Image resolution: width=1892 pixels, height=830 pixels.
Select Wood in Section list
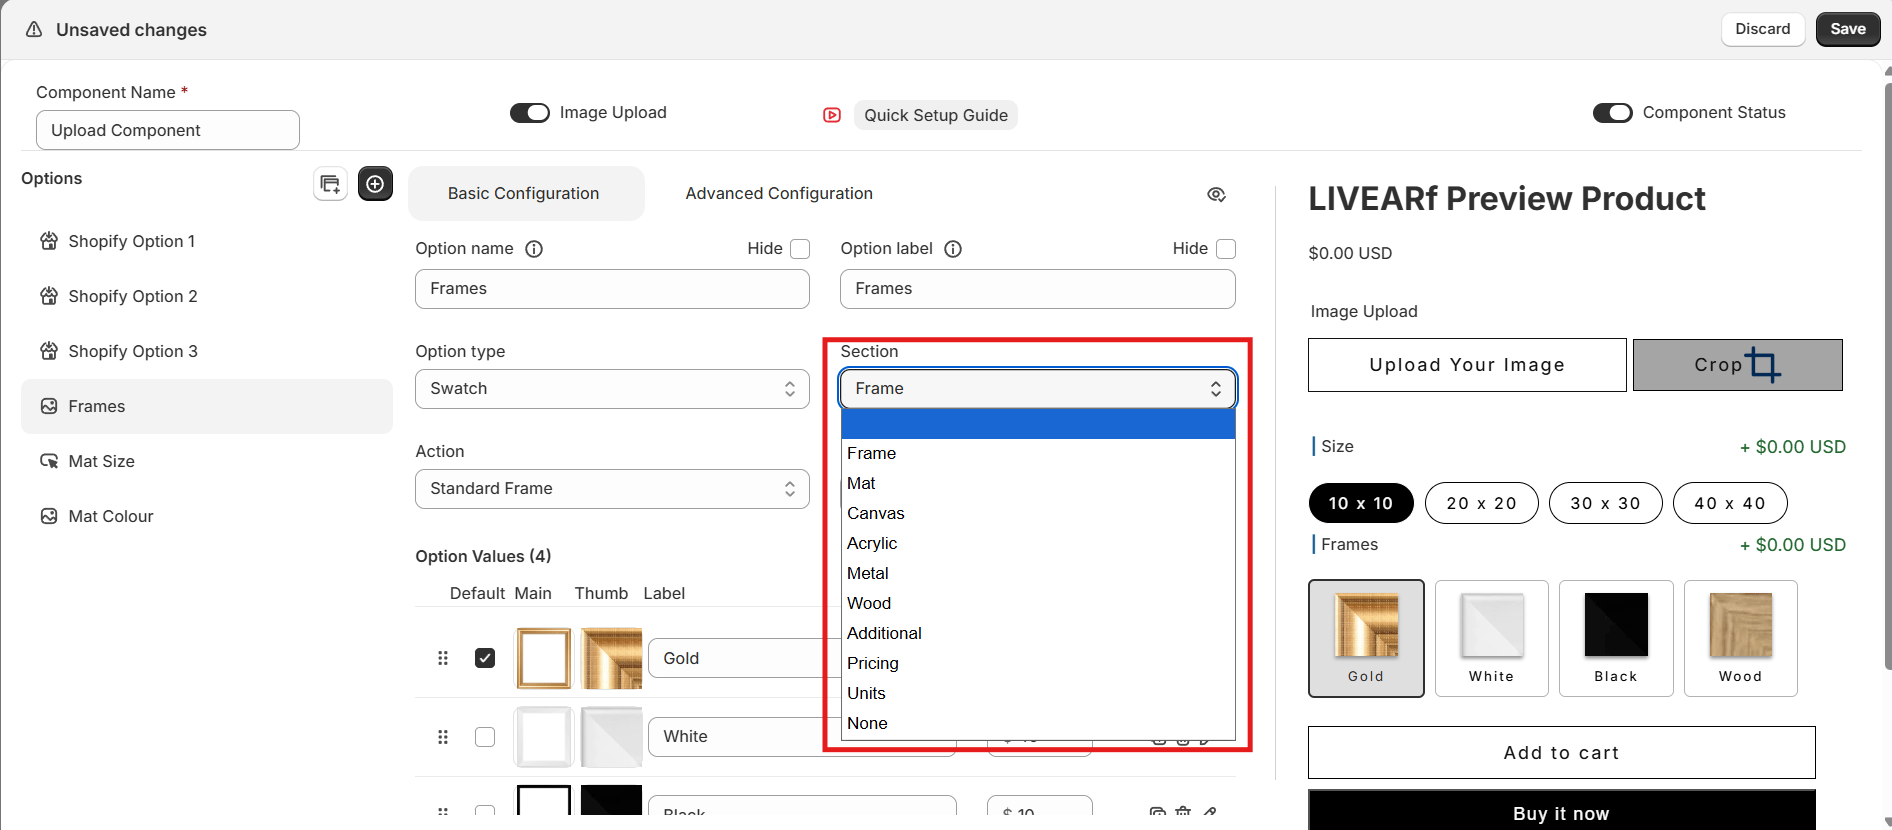[x=1038, y=604]
